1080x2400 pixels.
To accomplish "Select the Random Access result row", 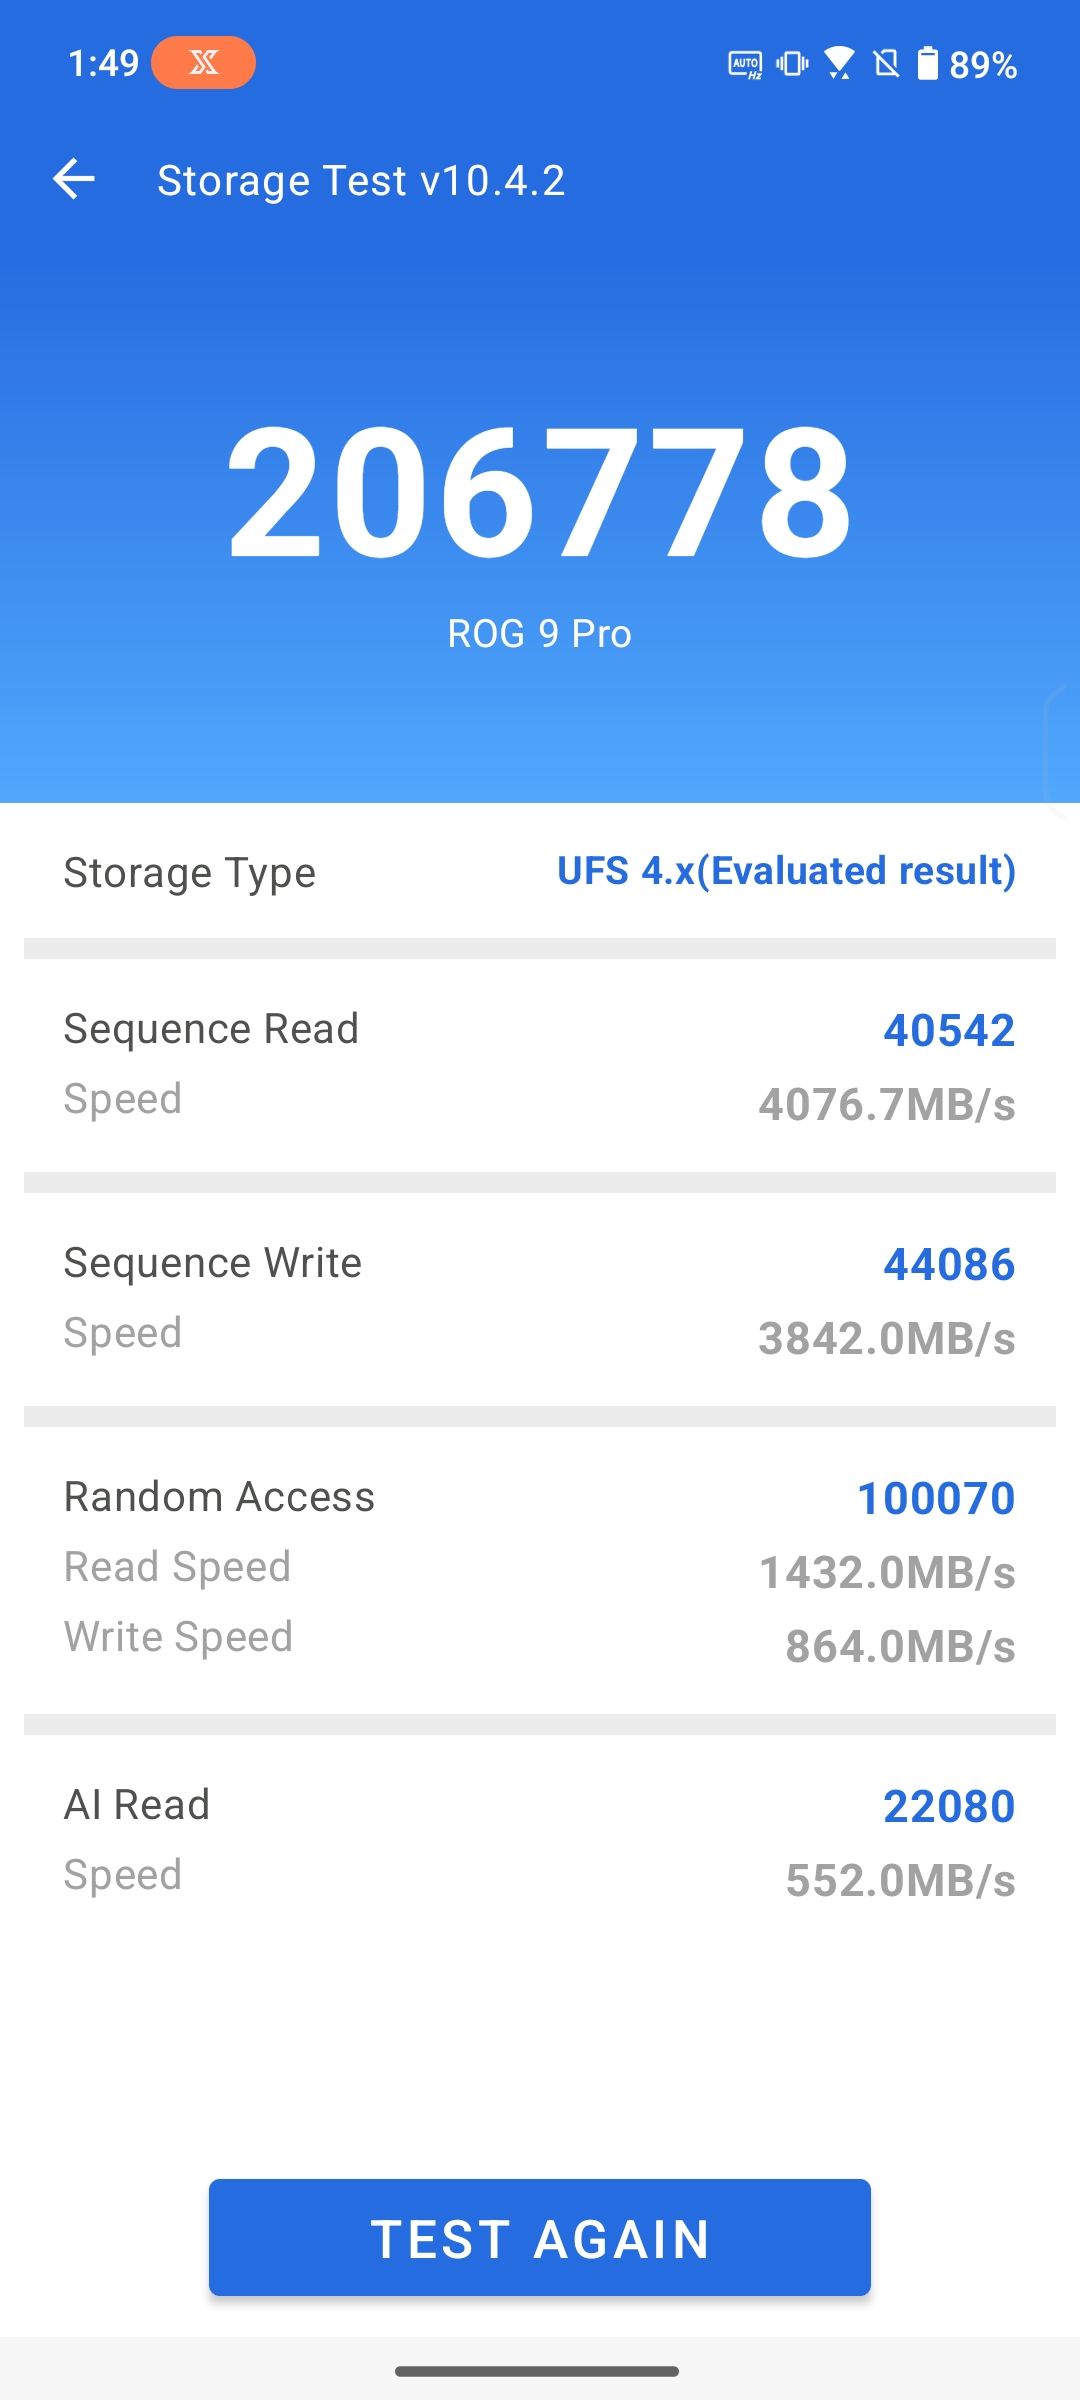I will pos(540,1570).
